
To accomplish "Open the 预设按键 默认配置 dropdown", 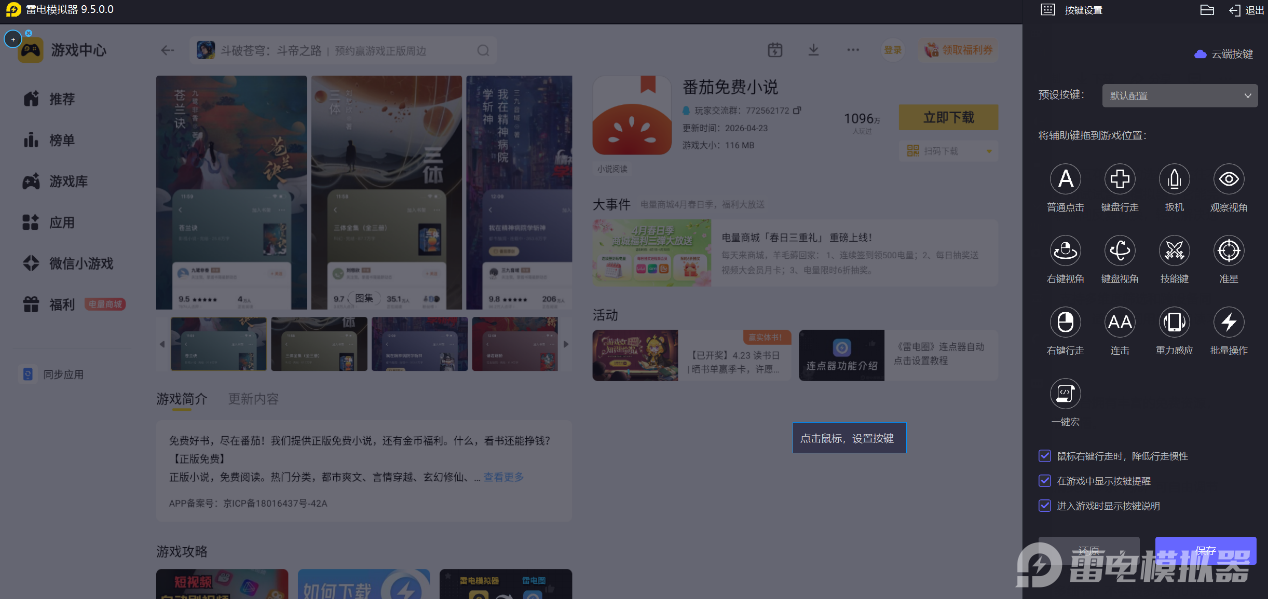I will pyautogui.click(x=1179, y=96).
